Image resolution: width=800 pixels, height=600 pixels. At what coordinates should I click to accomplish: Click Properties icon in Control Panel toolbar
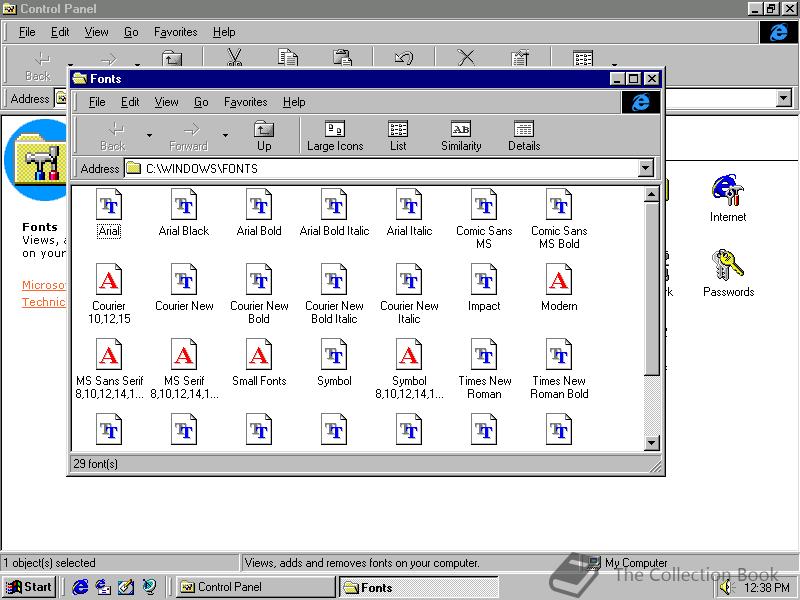[x=519, y=58]
